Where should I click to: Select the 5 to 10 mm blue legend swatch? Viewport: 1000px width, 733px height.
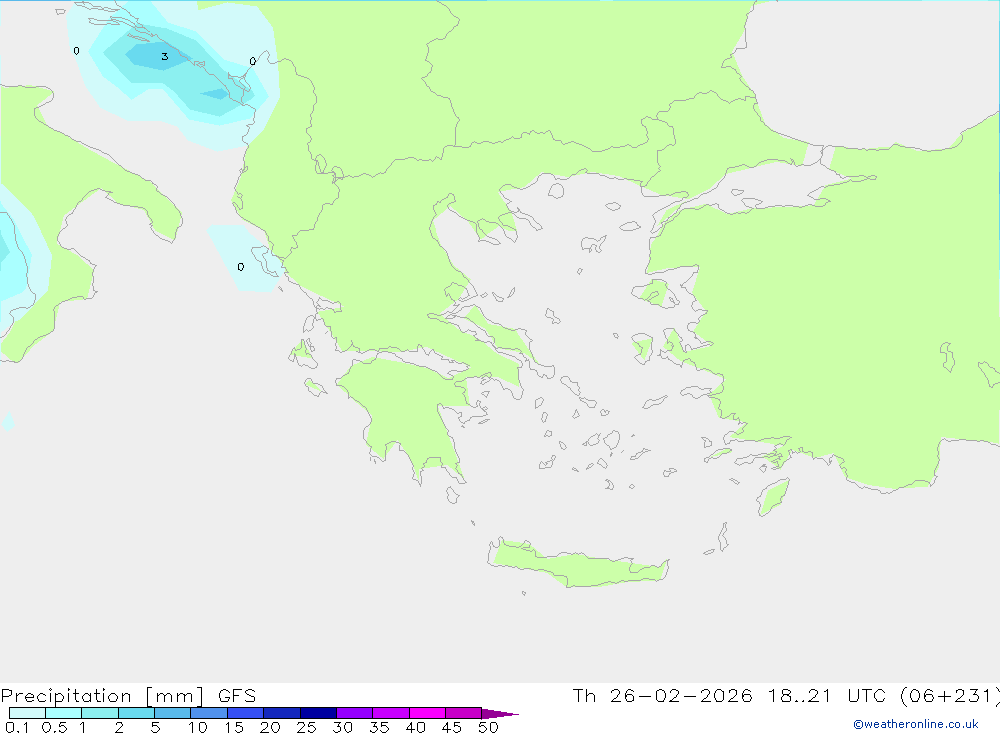[x=173, y=713]
